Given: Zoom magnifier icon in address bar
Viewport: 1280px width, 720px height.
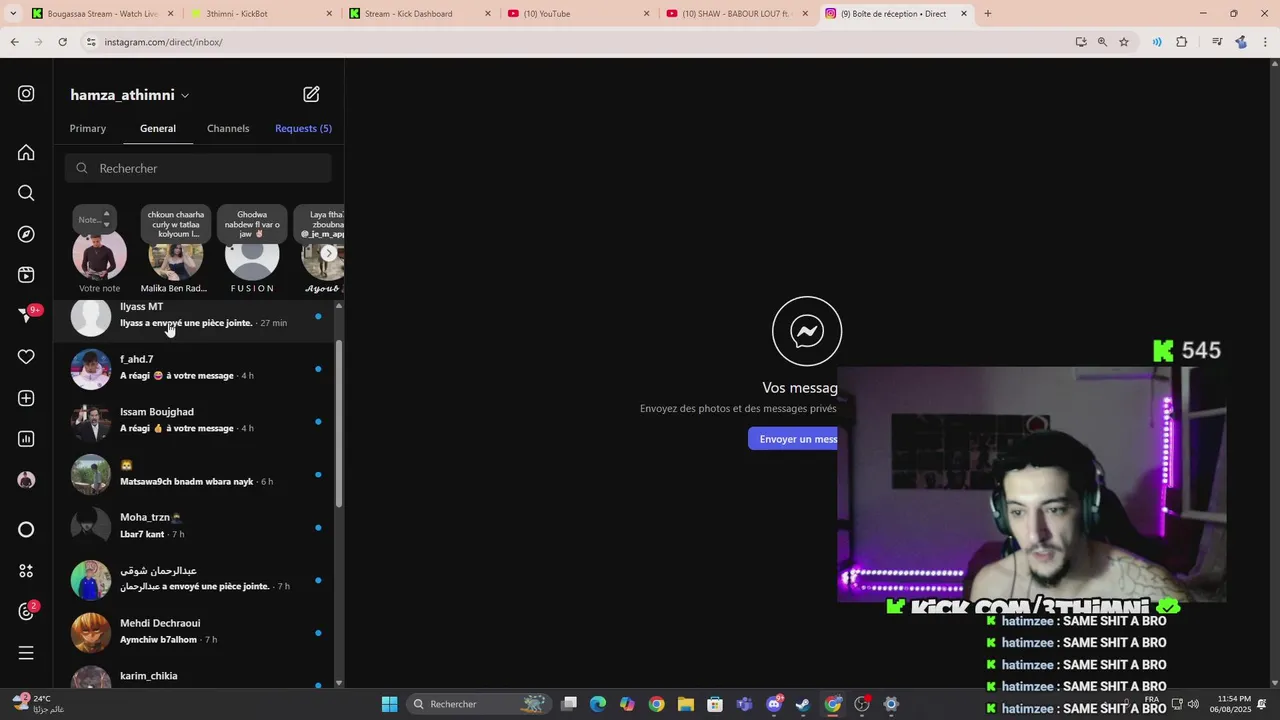Looking at the screenshot, I should [x=1102, y=42].
